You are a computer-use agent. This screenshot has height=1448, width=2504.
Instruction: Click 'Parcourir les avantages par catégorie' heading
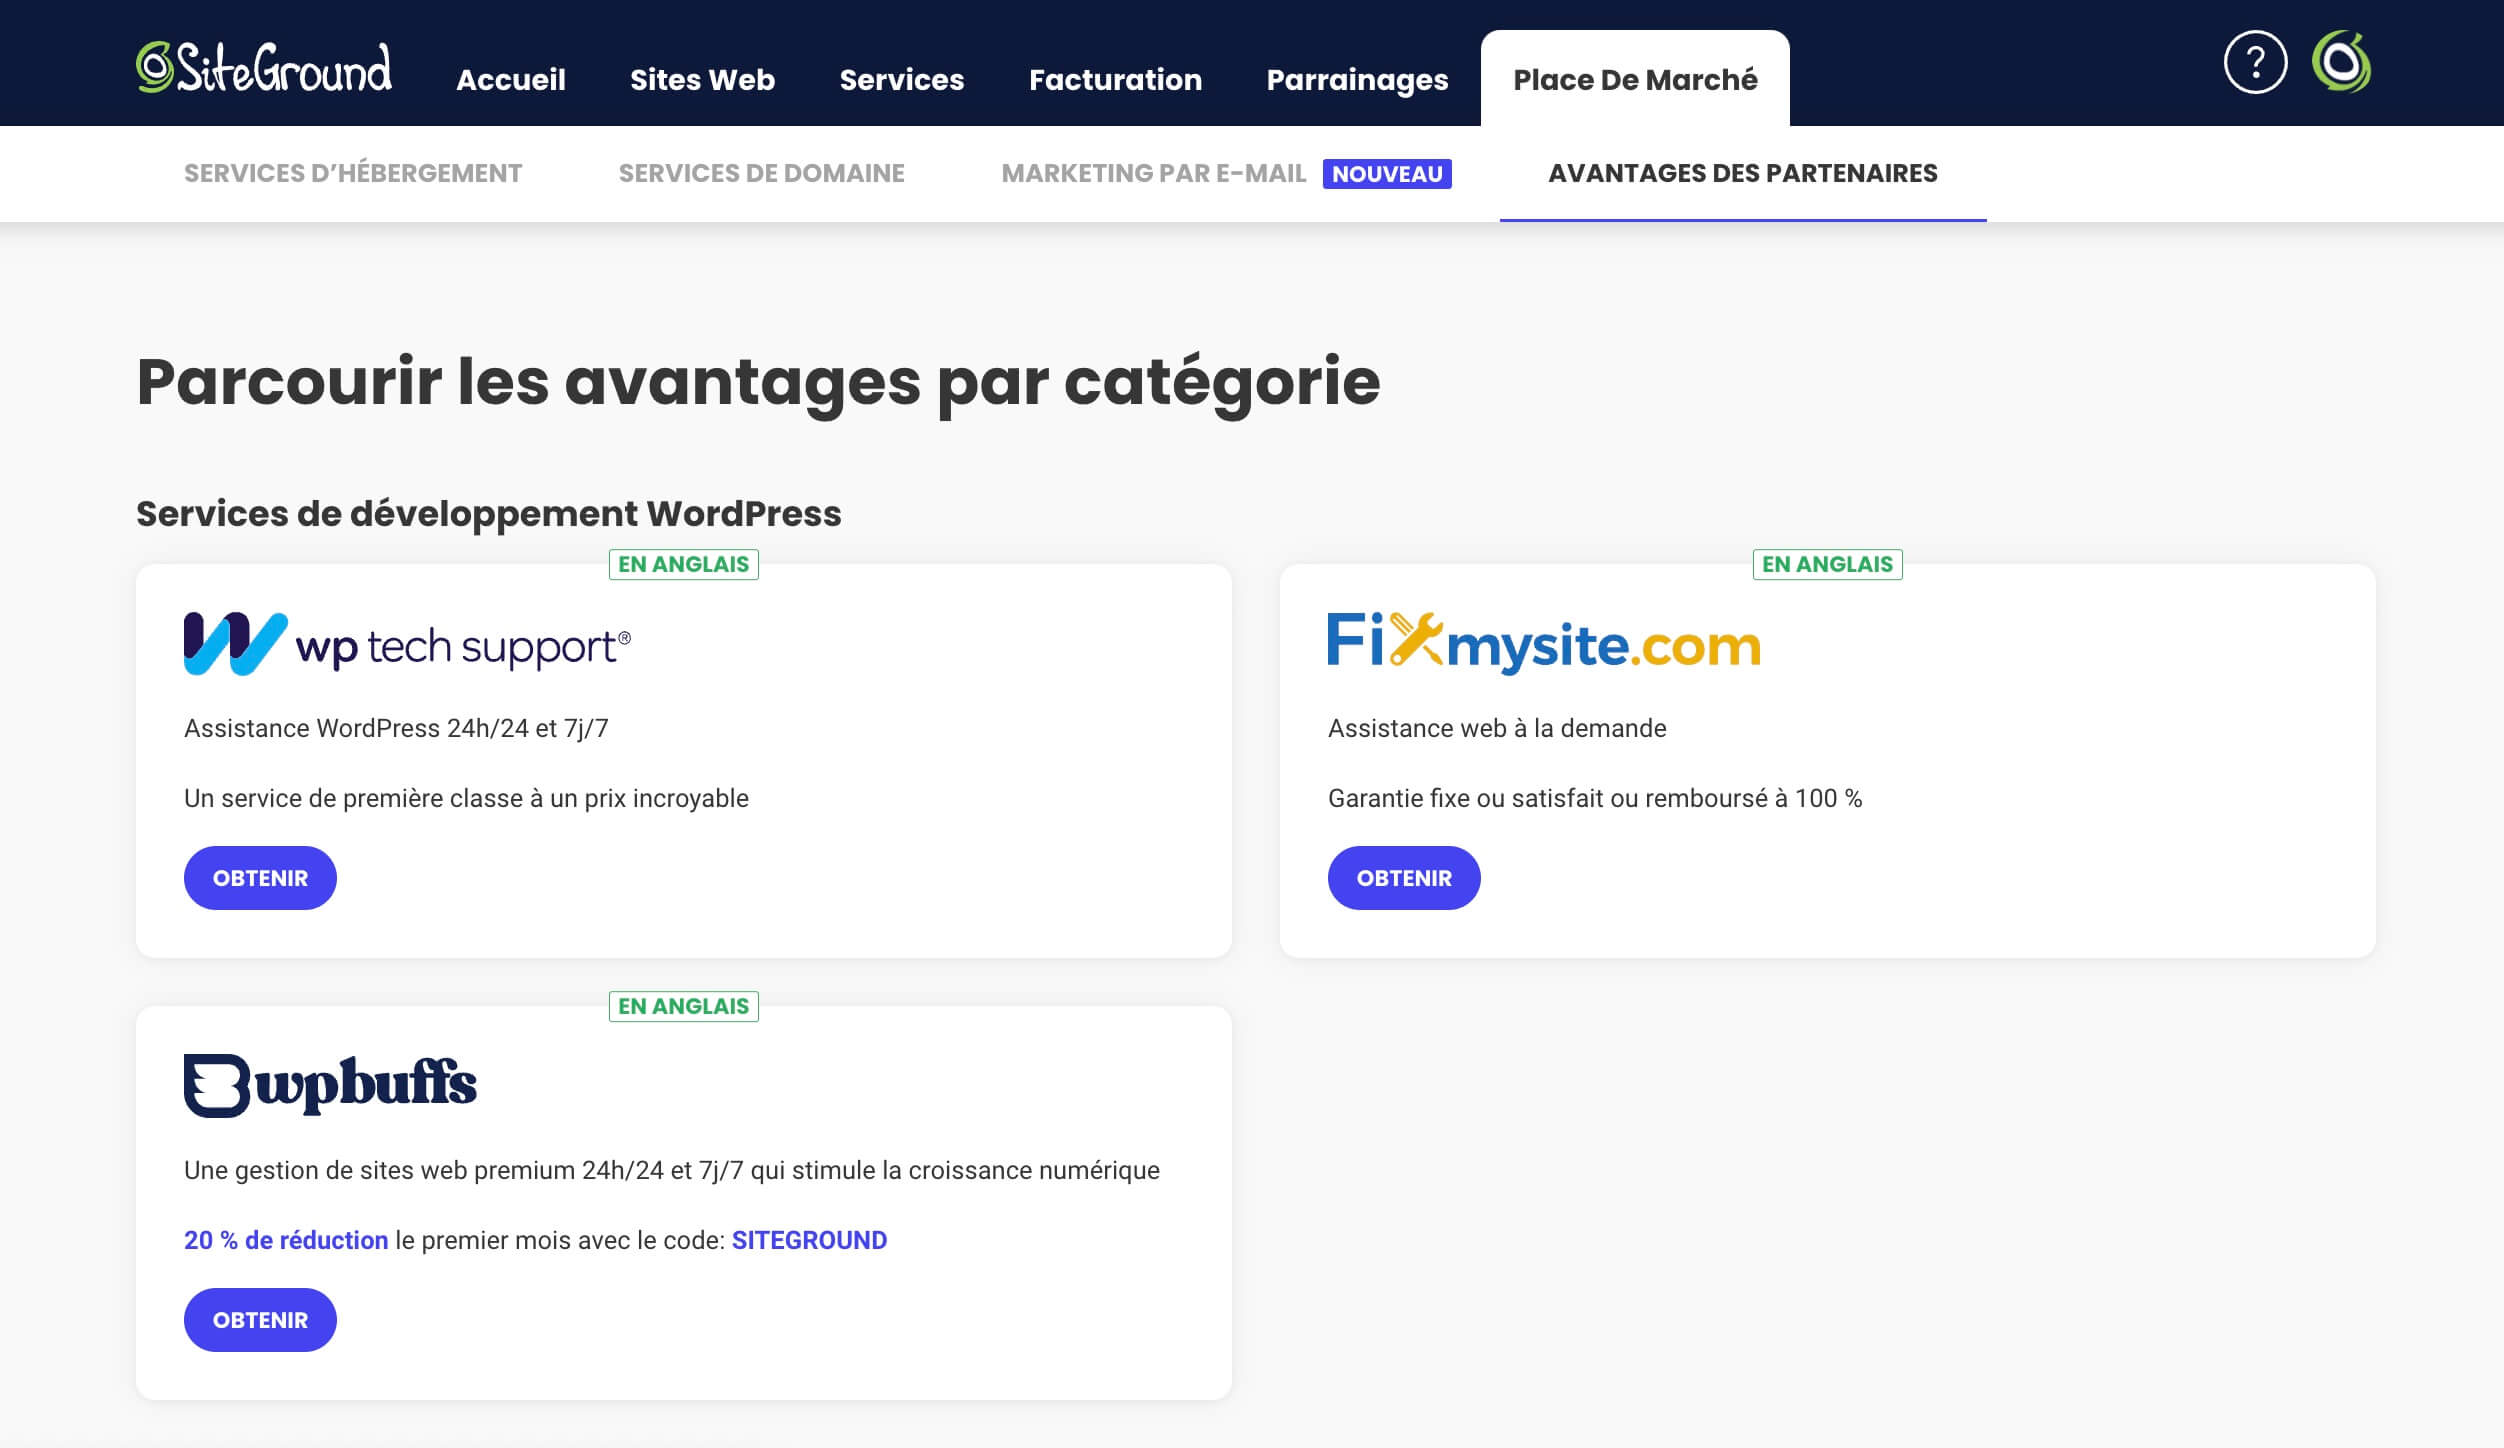(758, 382)
